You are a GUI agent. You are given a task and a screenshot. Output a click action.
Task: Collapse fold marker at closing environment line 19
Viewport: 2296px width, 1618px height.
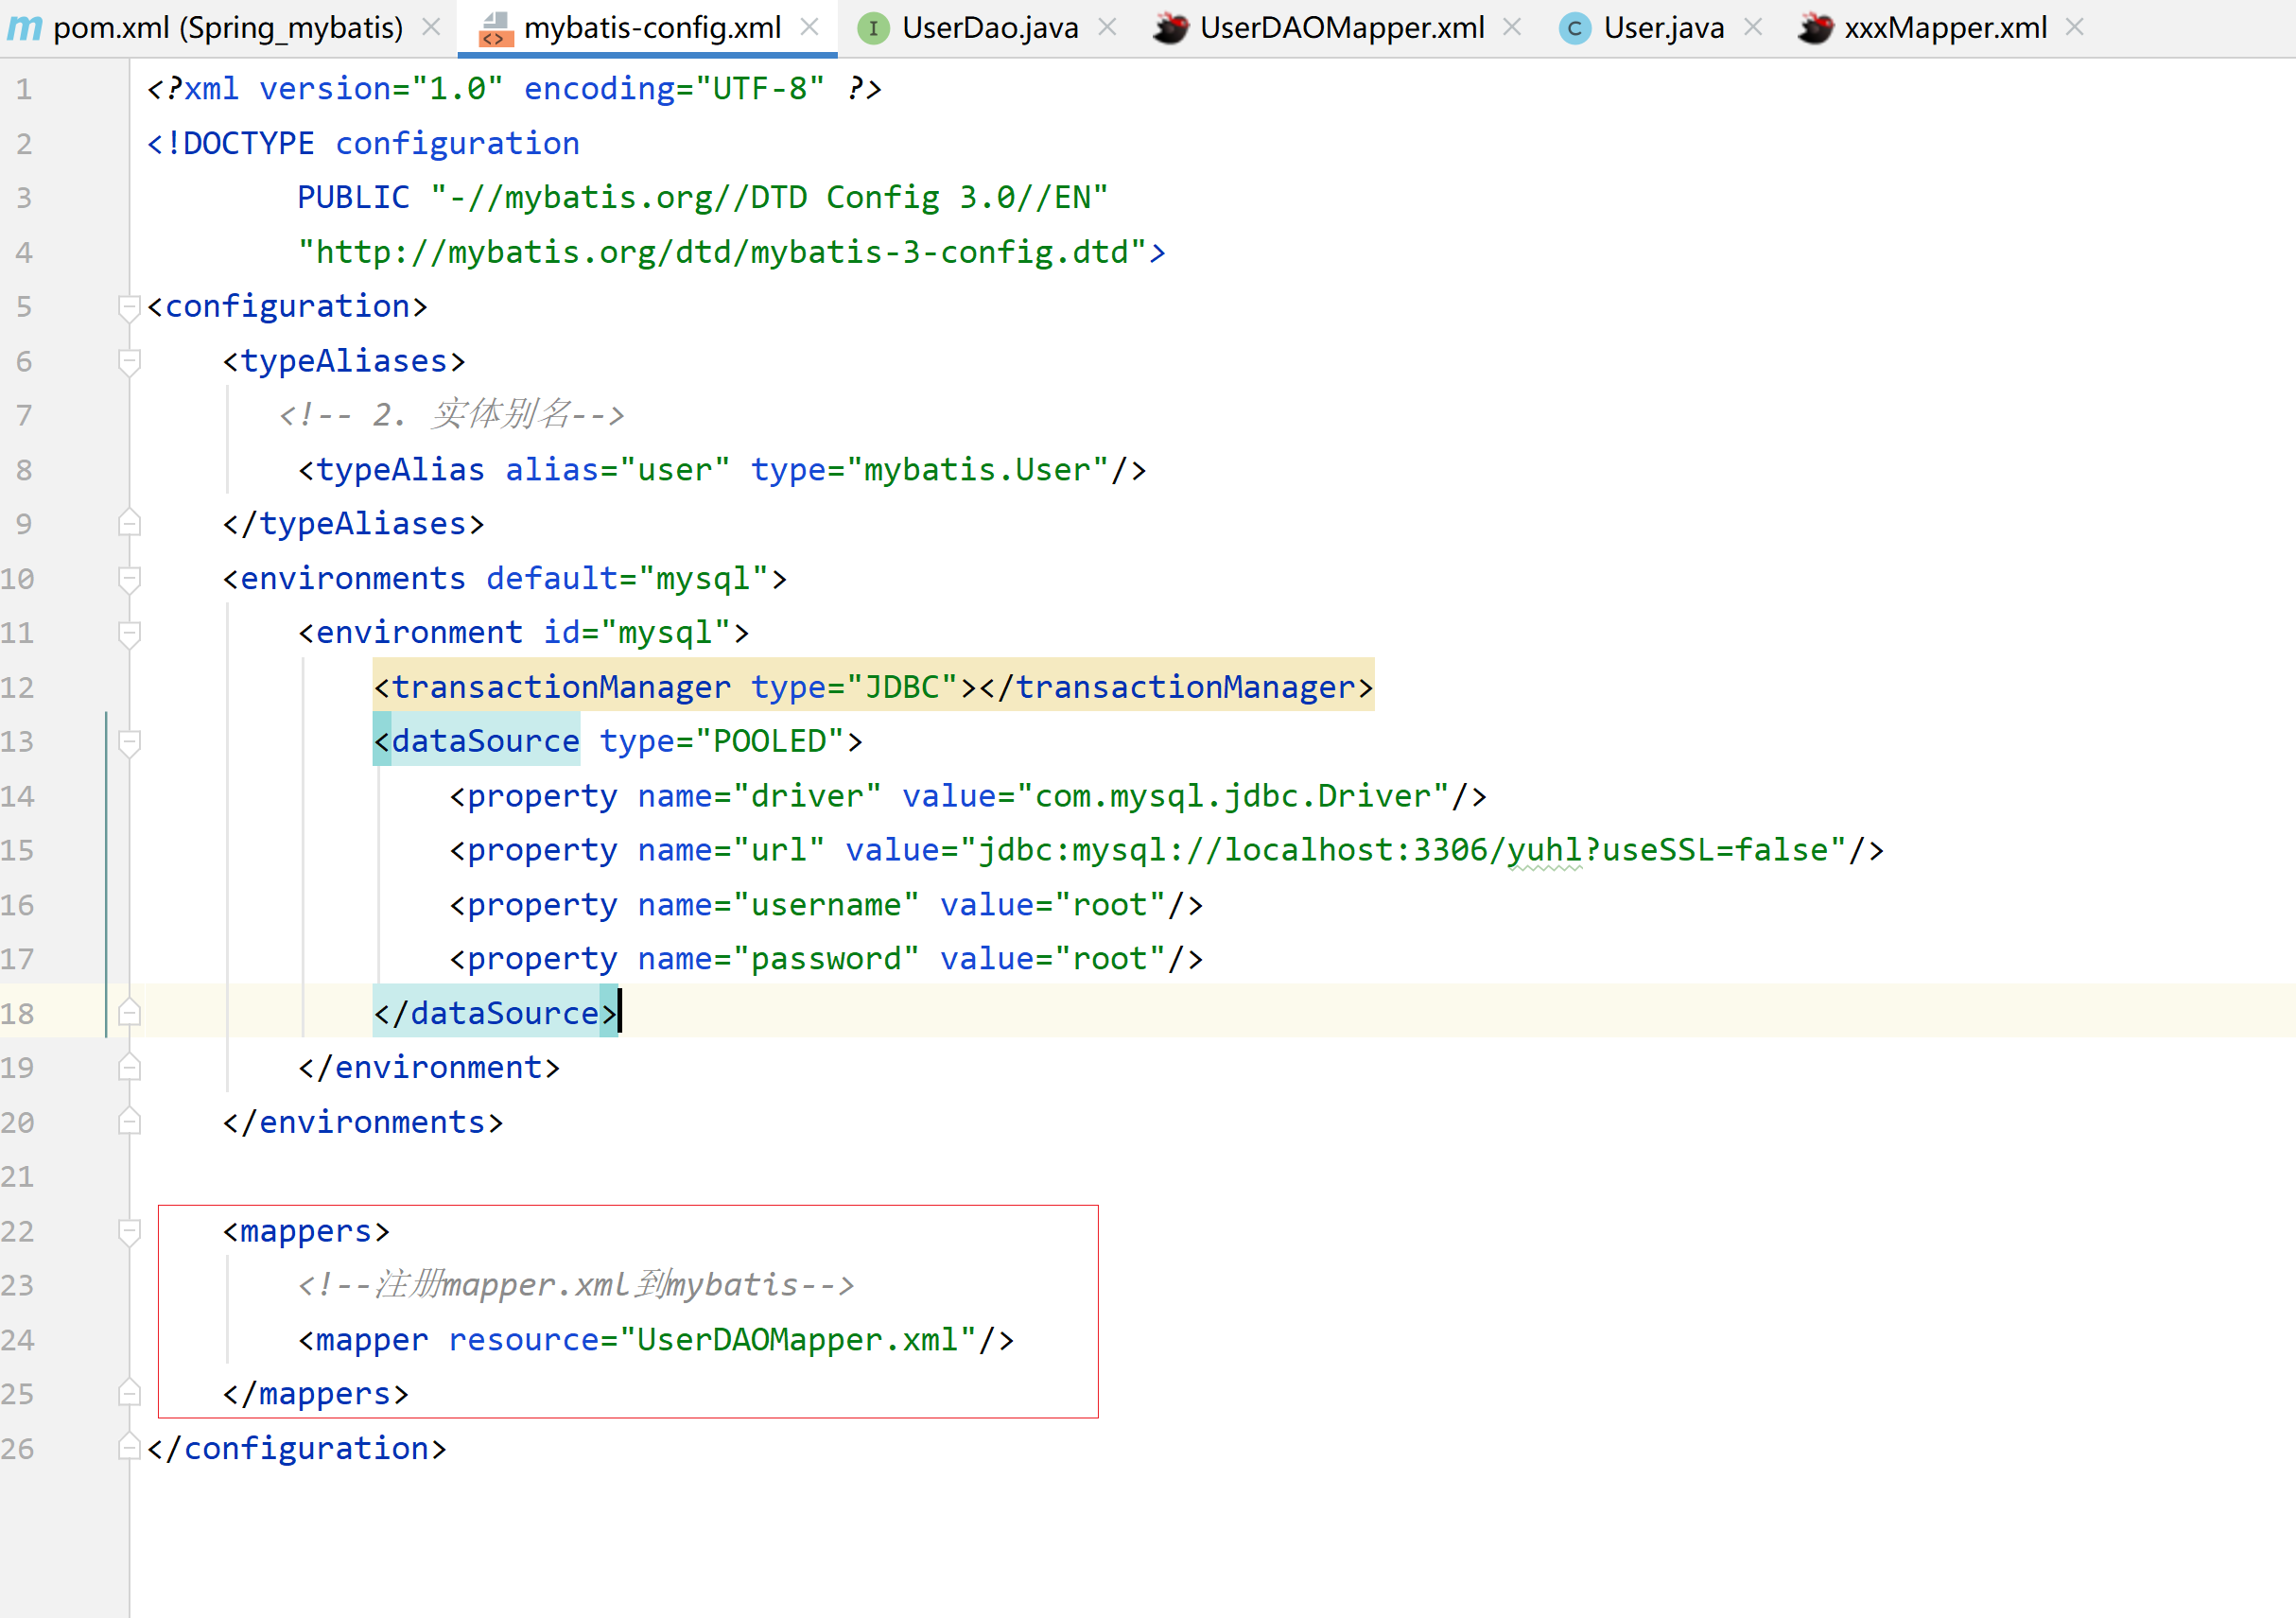(129, 1068)
